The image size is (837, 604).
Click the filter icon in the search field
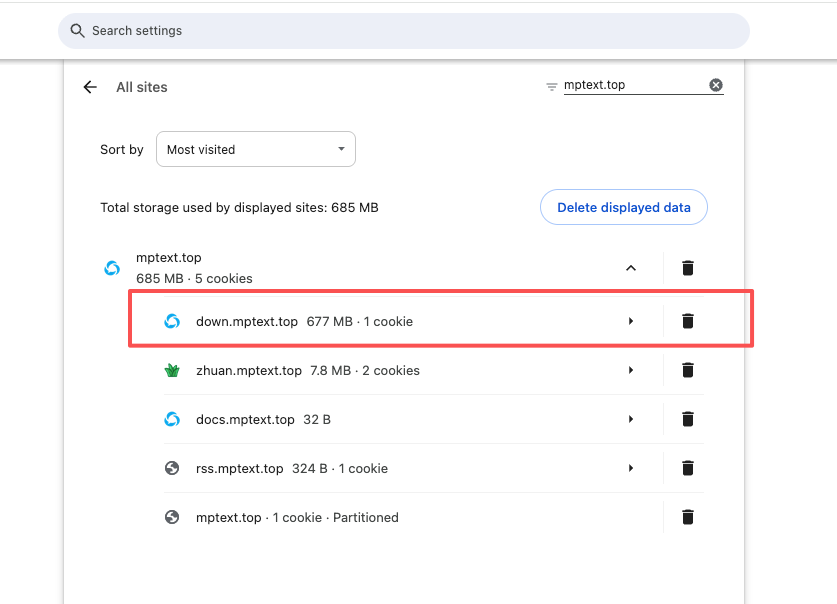tap(551, 86)
